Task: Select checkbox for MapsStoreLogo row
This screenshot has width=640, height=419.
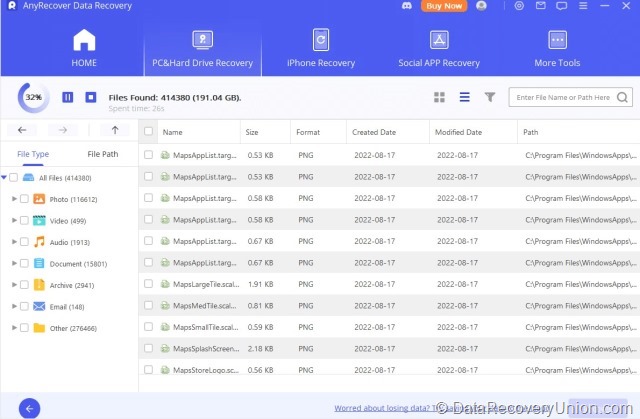Action: 148,370
